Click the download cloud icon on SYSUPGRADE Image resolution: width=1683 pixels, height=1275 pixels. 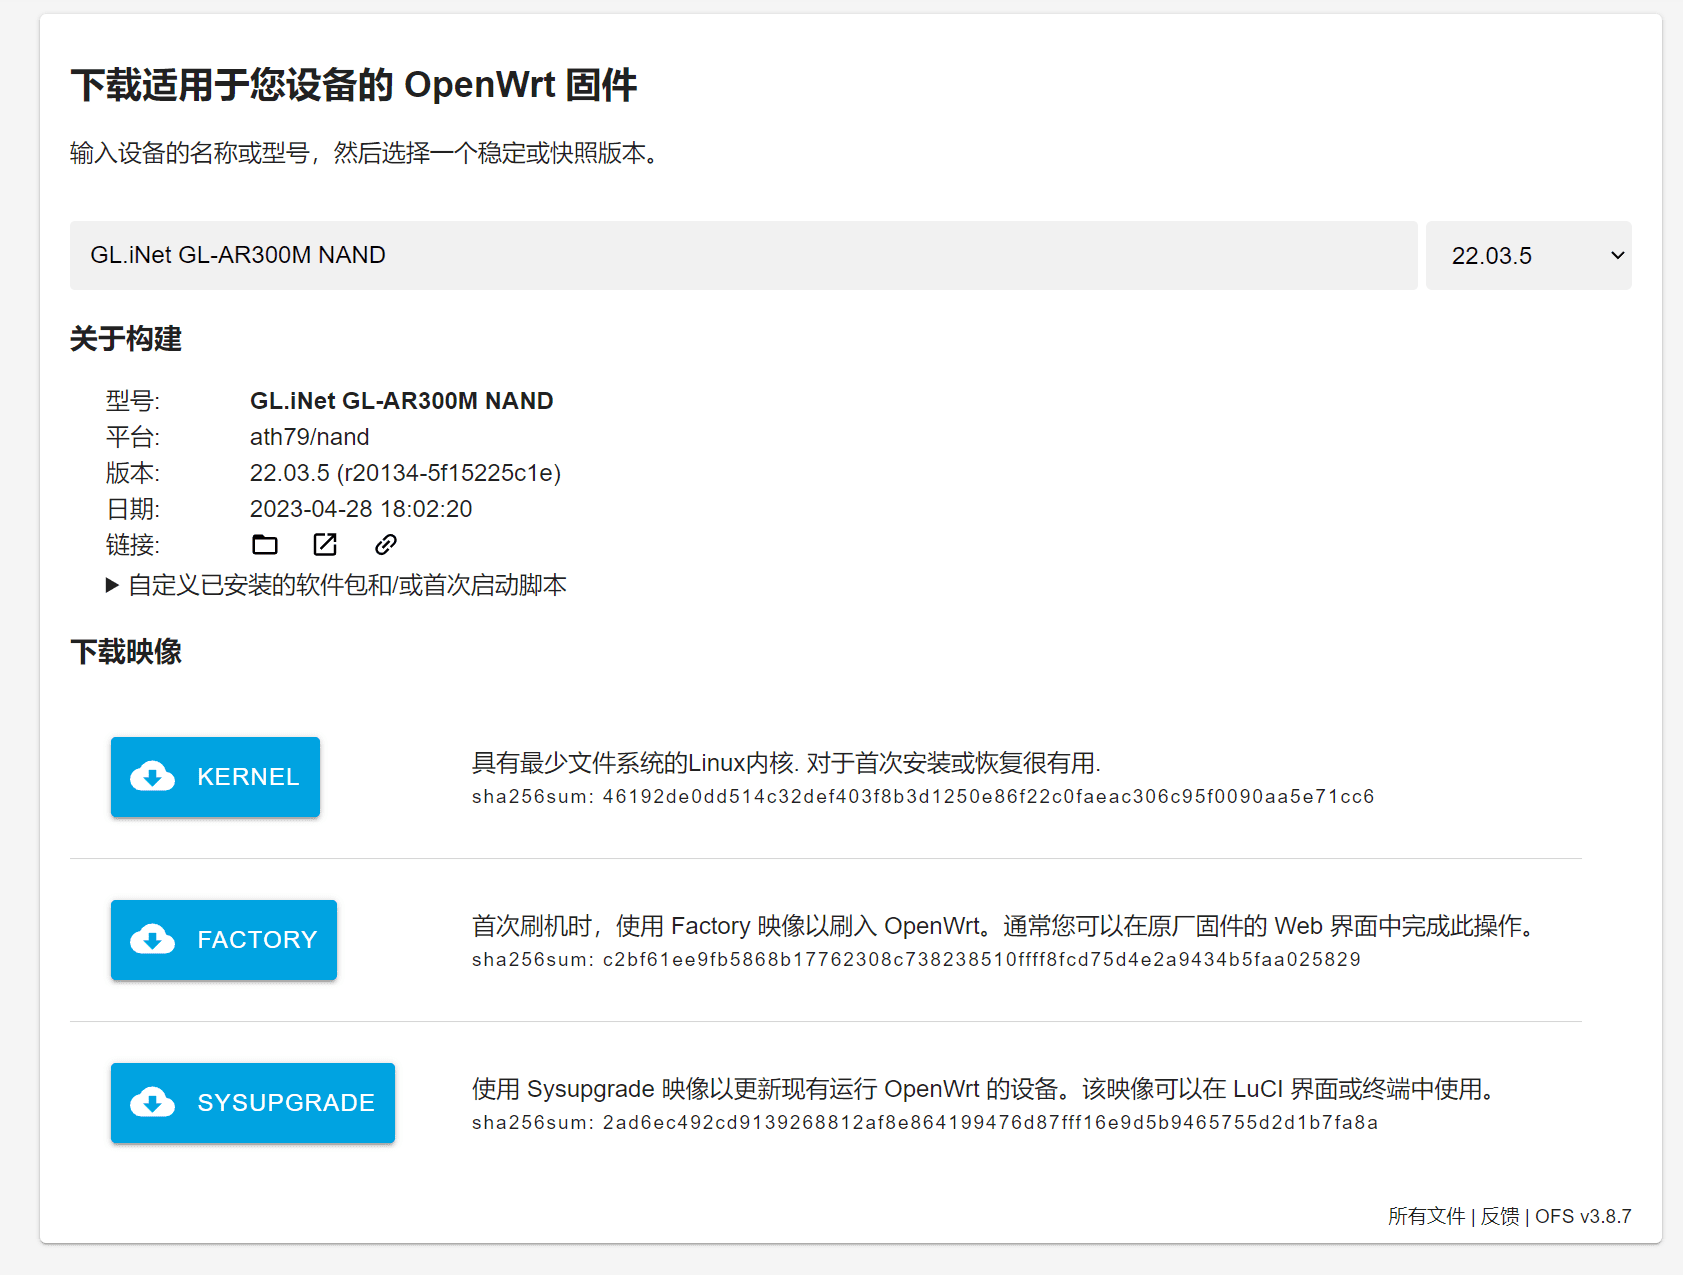pos(151,1103)
